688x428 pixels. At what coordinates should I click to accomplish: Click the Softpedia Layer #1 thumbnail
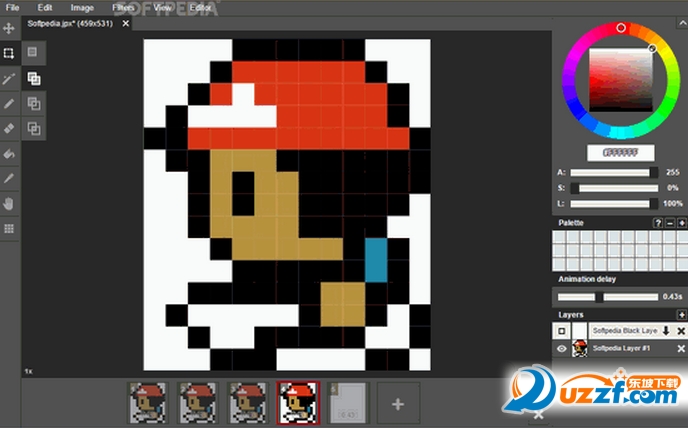[579, 349]
